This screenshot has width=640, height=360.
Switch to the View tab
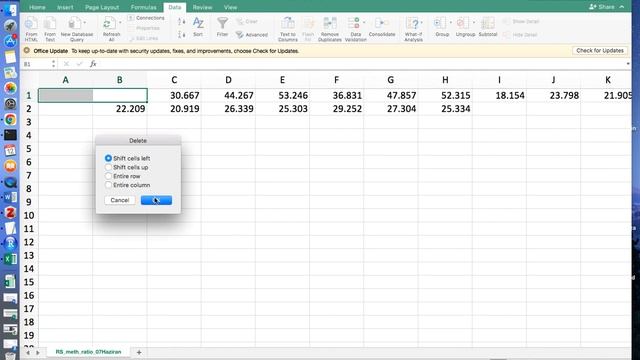pos(231,7)
